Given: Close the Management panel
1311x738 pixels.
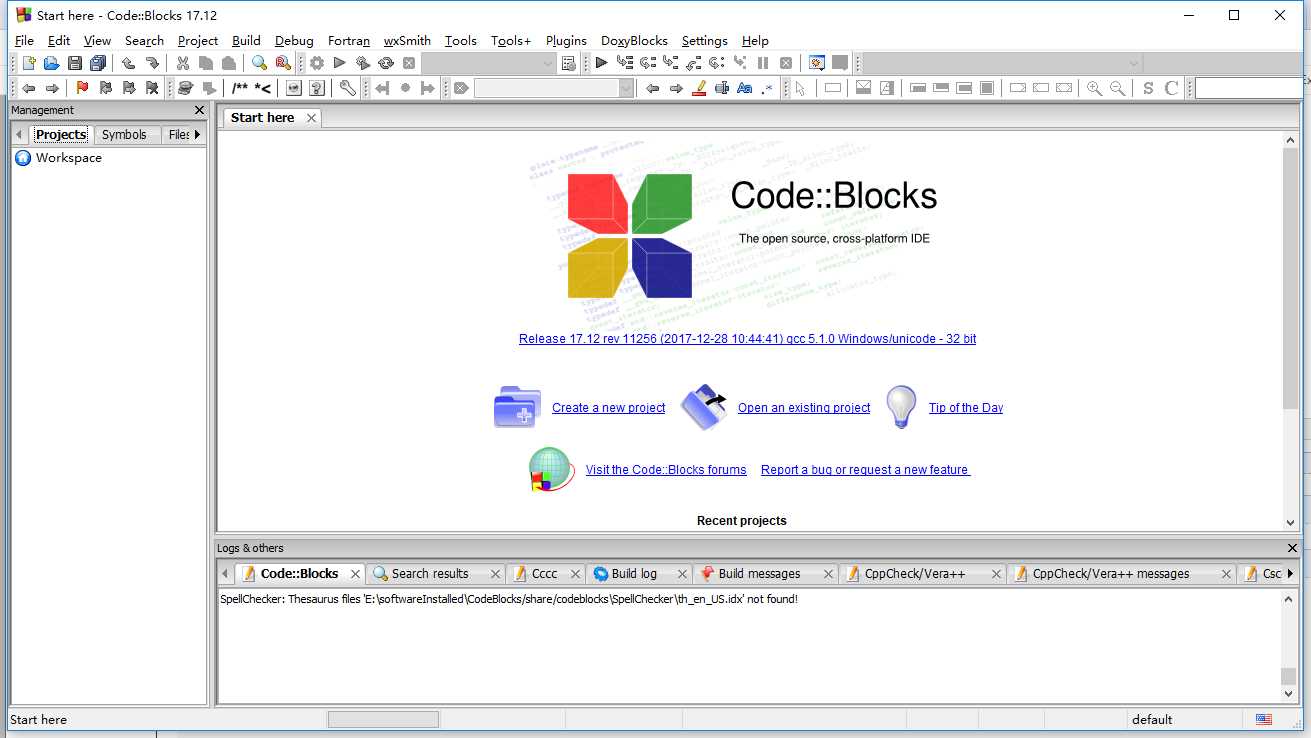Looking at the screenshot, I should (199, 110).
